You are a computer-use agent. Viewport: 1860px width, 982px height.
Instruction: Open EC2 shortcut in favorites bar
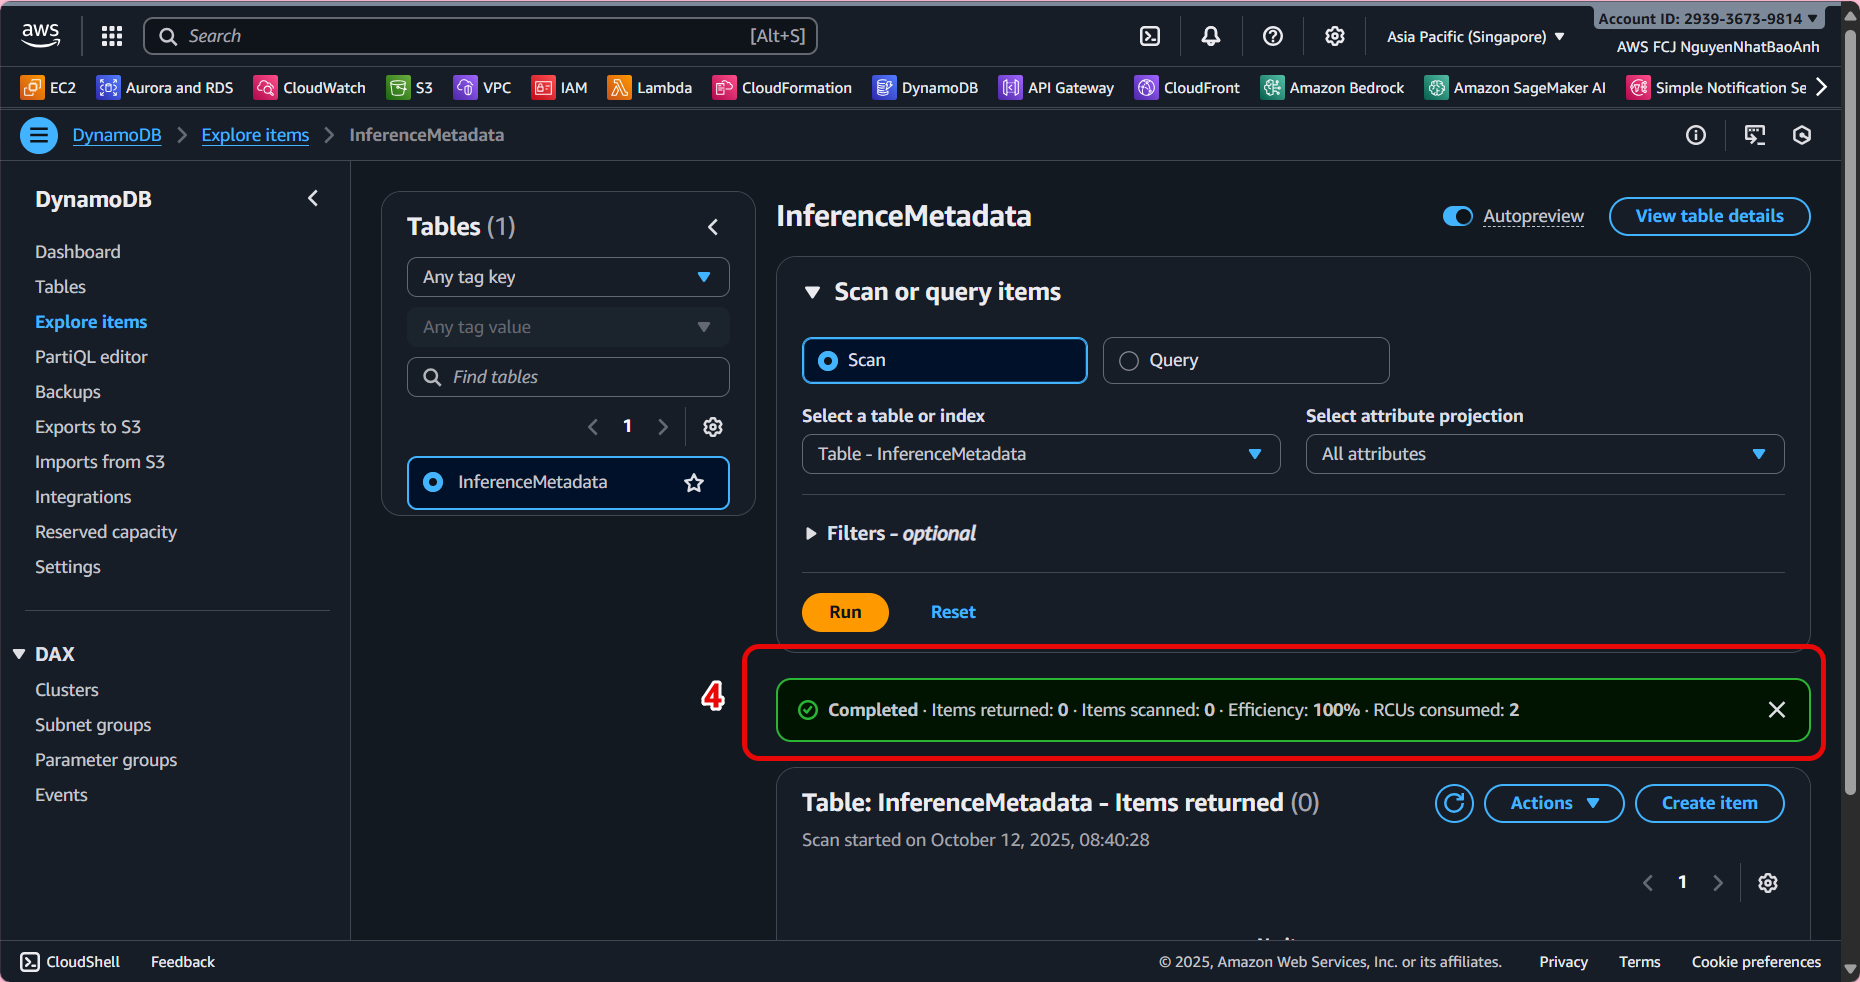click(48, 88)
